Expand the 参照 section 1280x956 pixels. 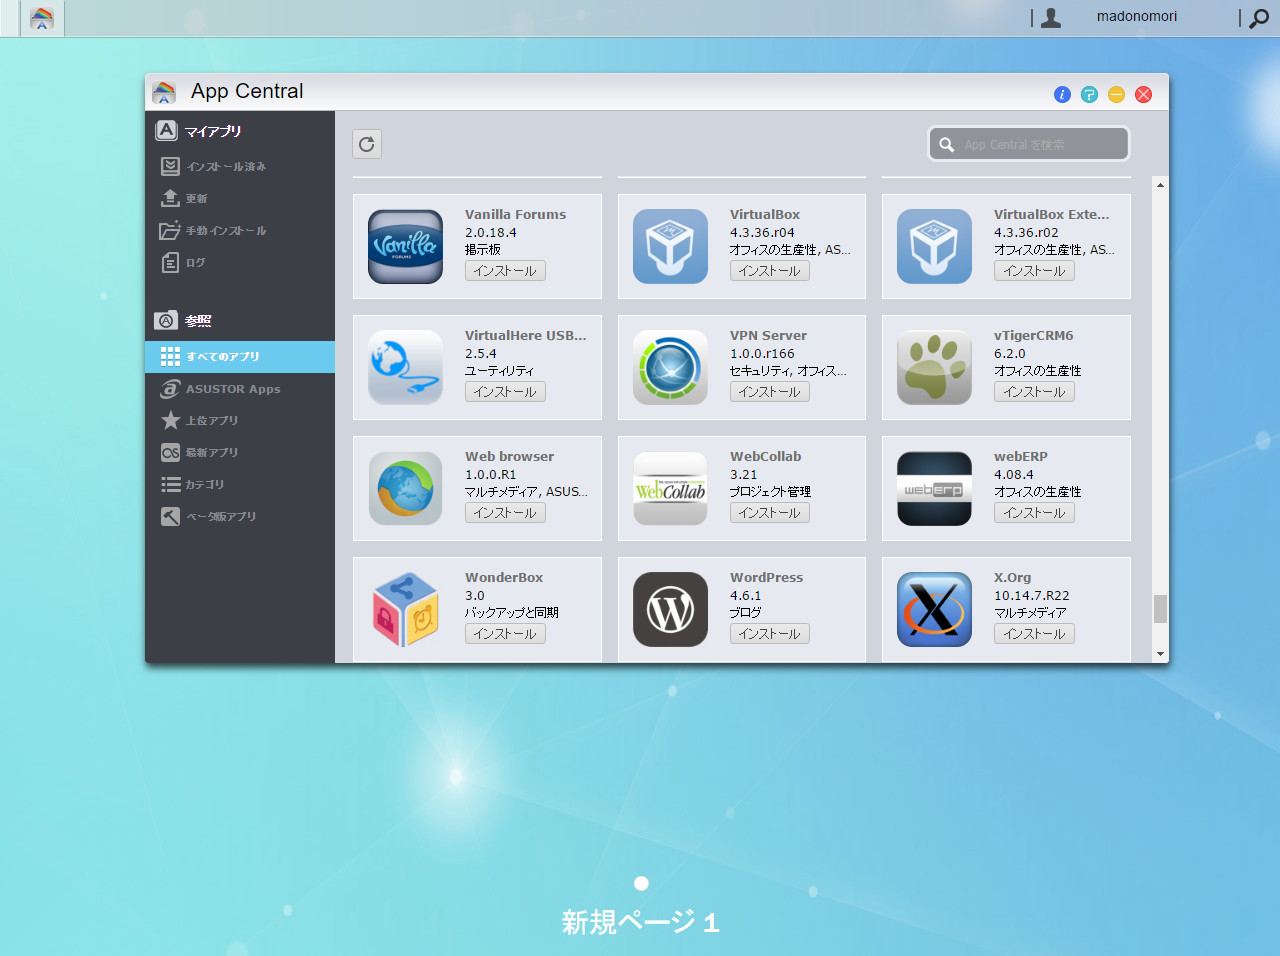tap(196, 320)
